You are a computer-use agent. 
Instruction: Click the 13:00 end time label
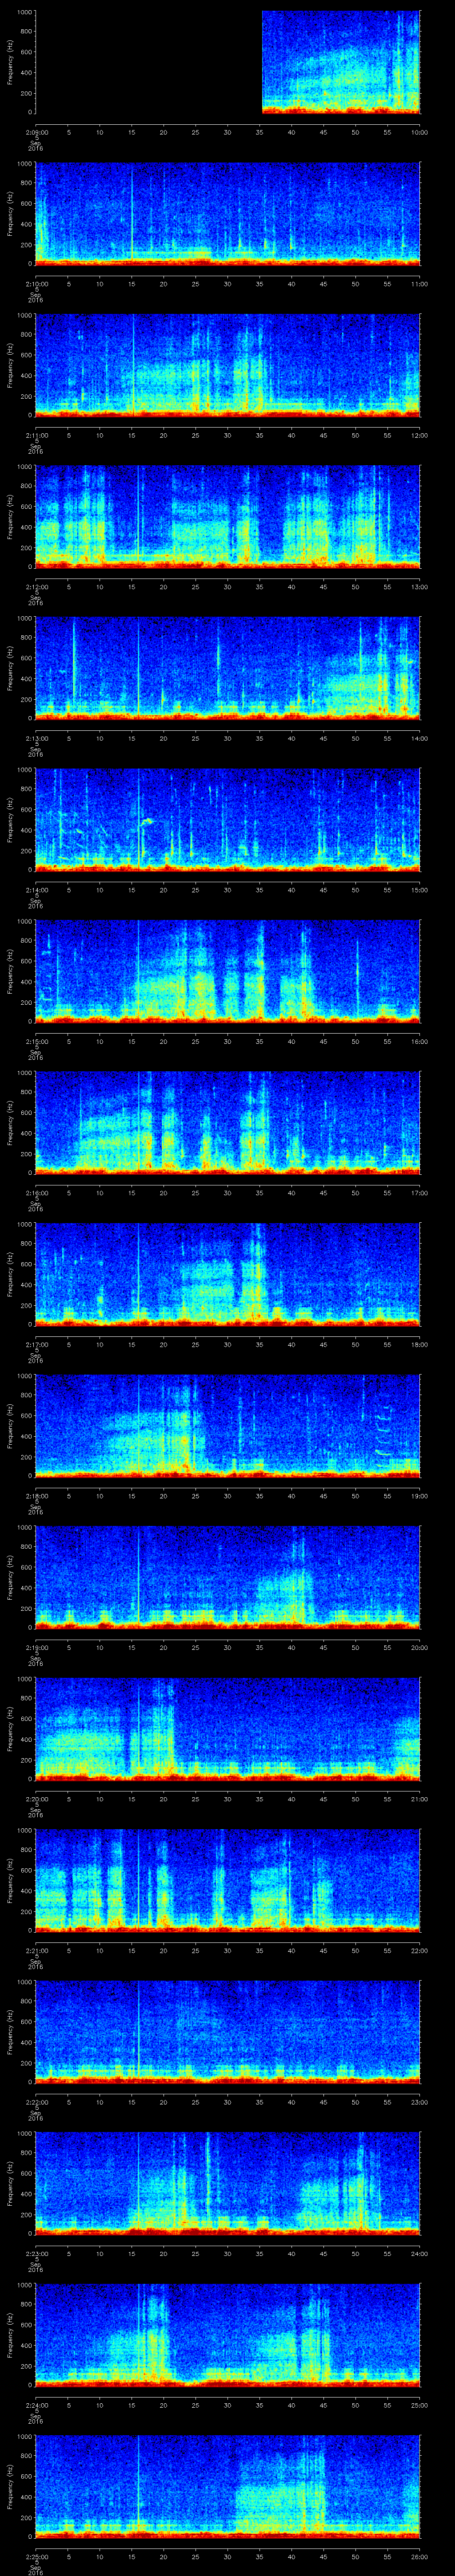[419, 586]
